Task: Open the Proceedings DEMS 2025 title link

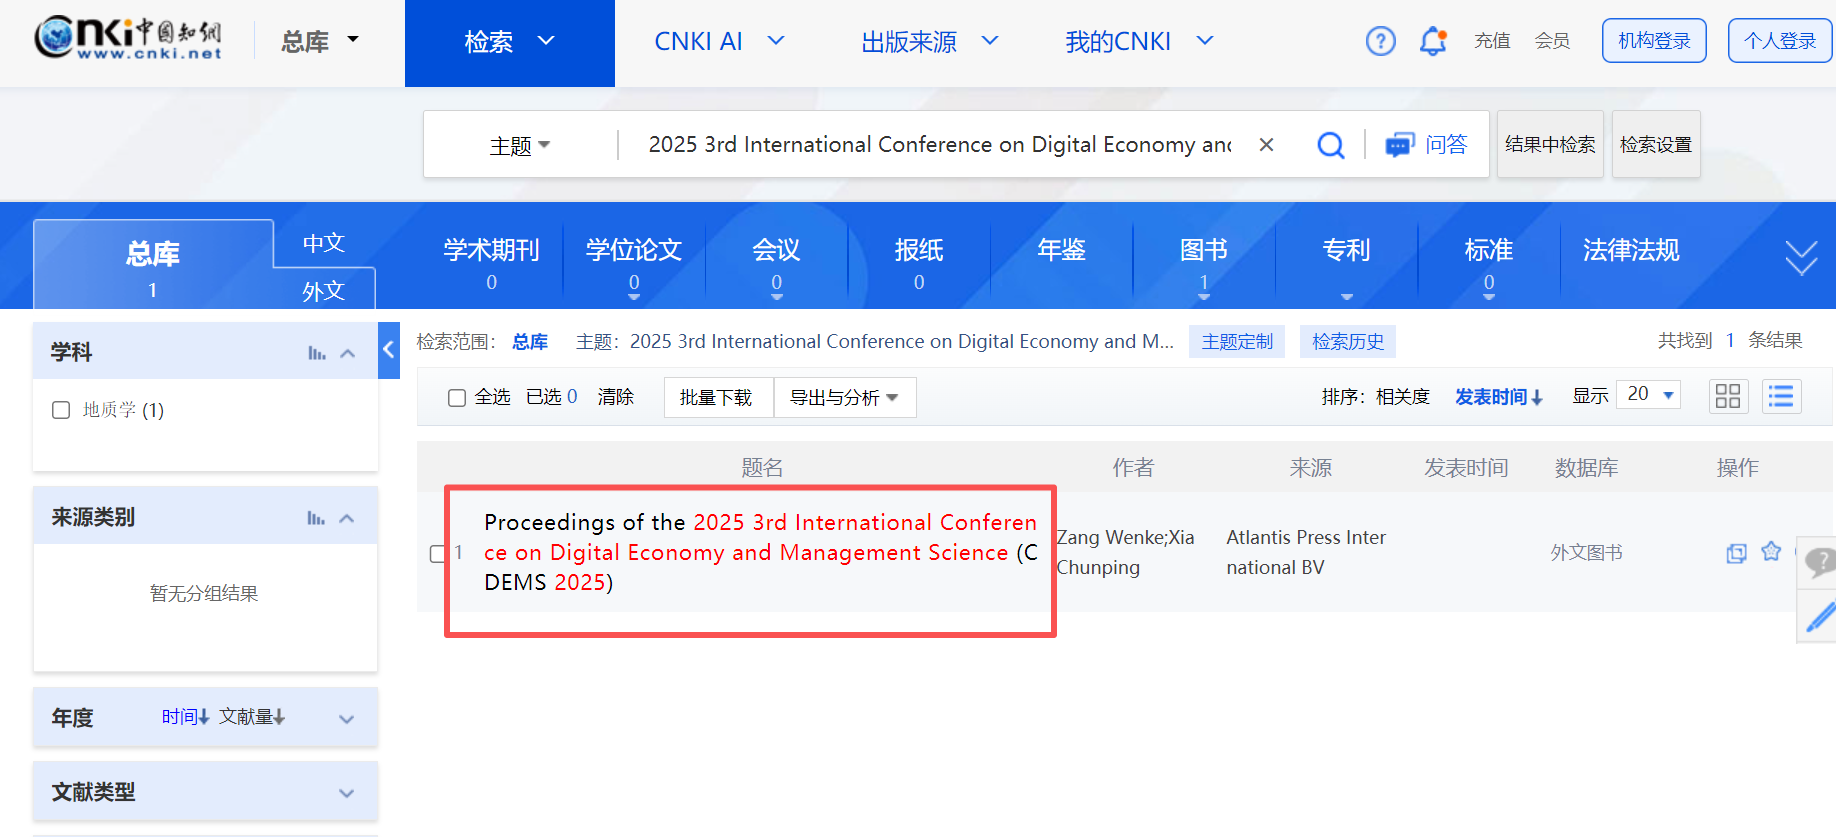Action: tap(761, 552)
